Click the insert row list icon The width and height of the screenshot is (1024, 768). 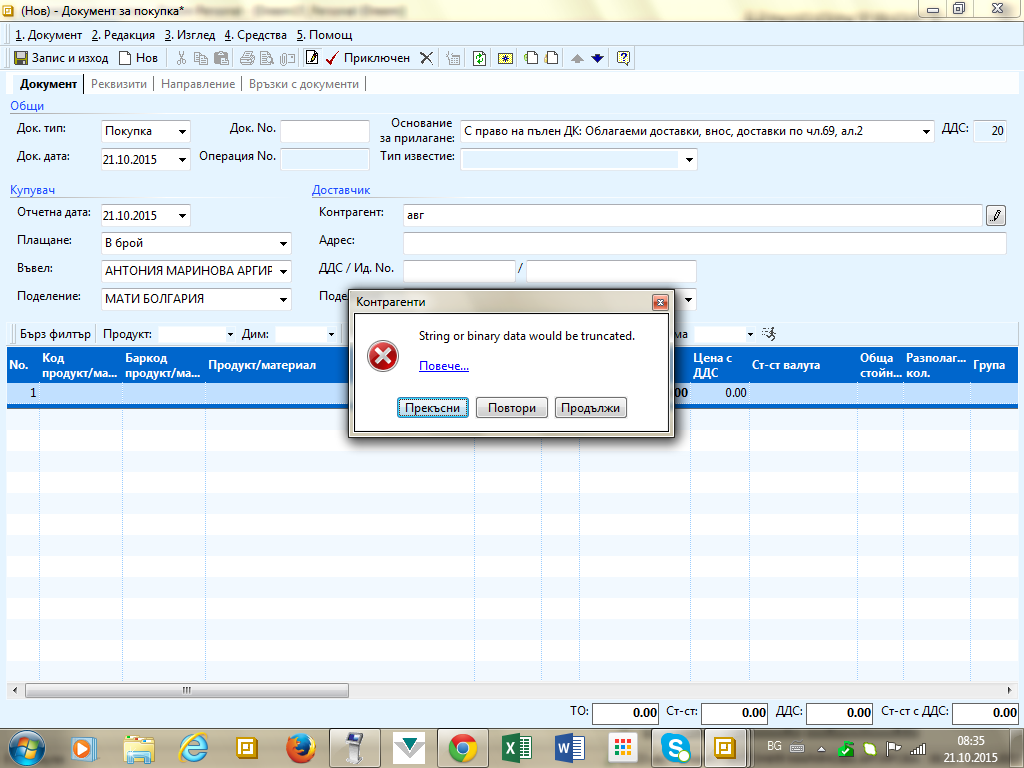tap(453, 58)
